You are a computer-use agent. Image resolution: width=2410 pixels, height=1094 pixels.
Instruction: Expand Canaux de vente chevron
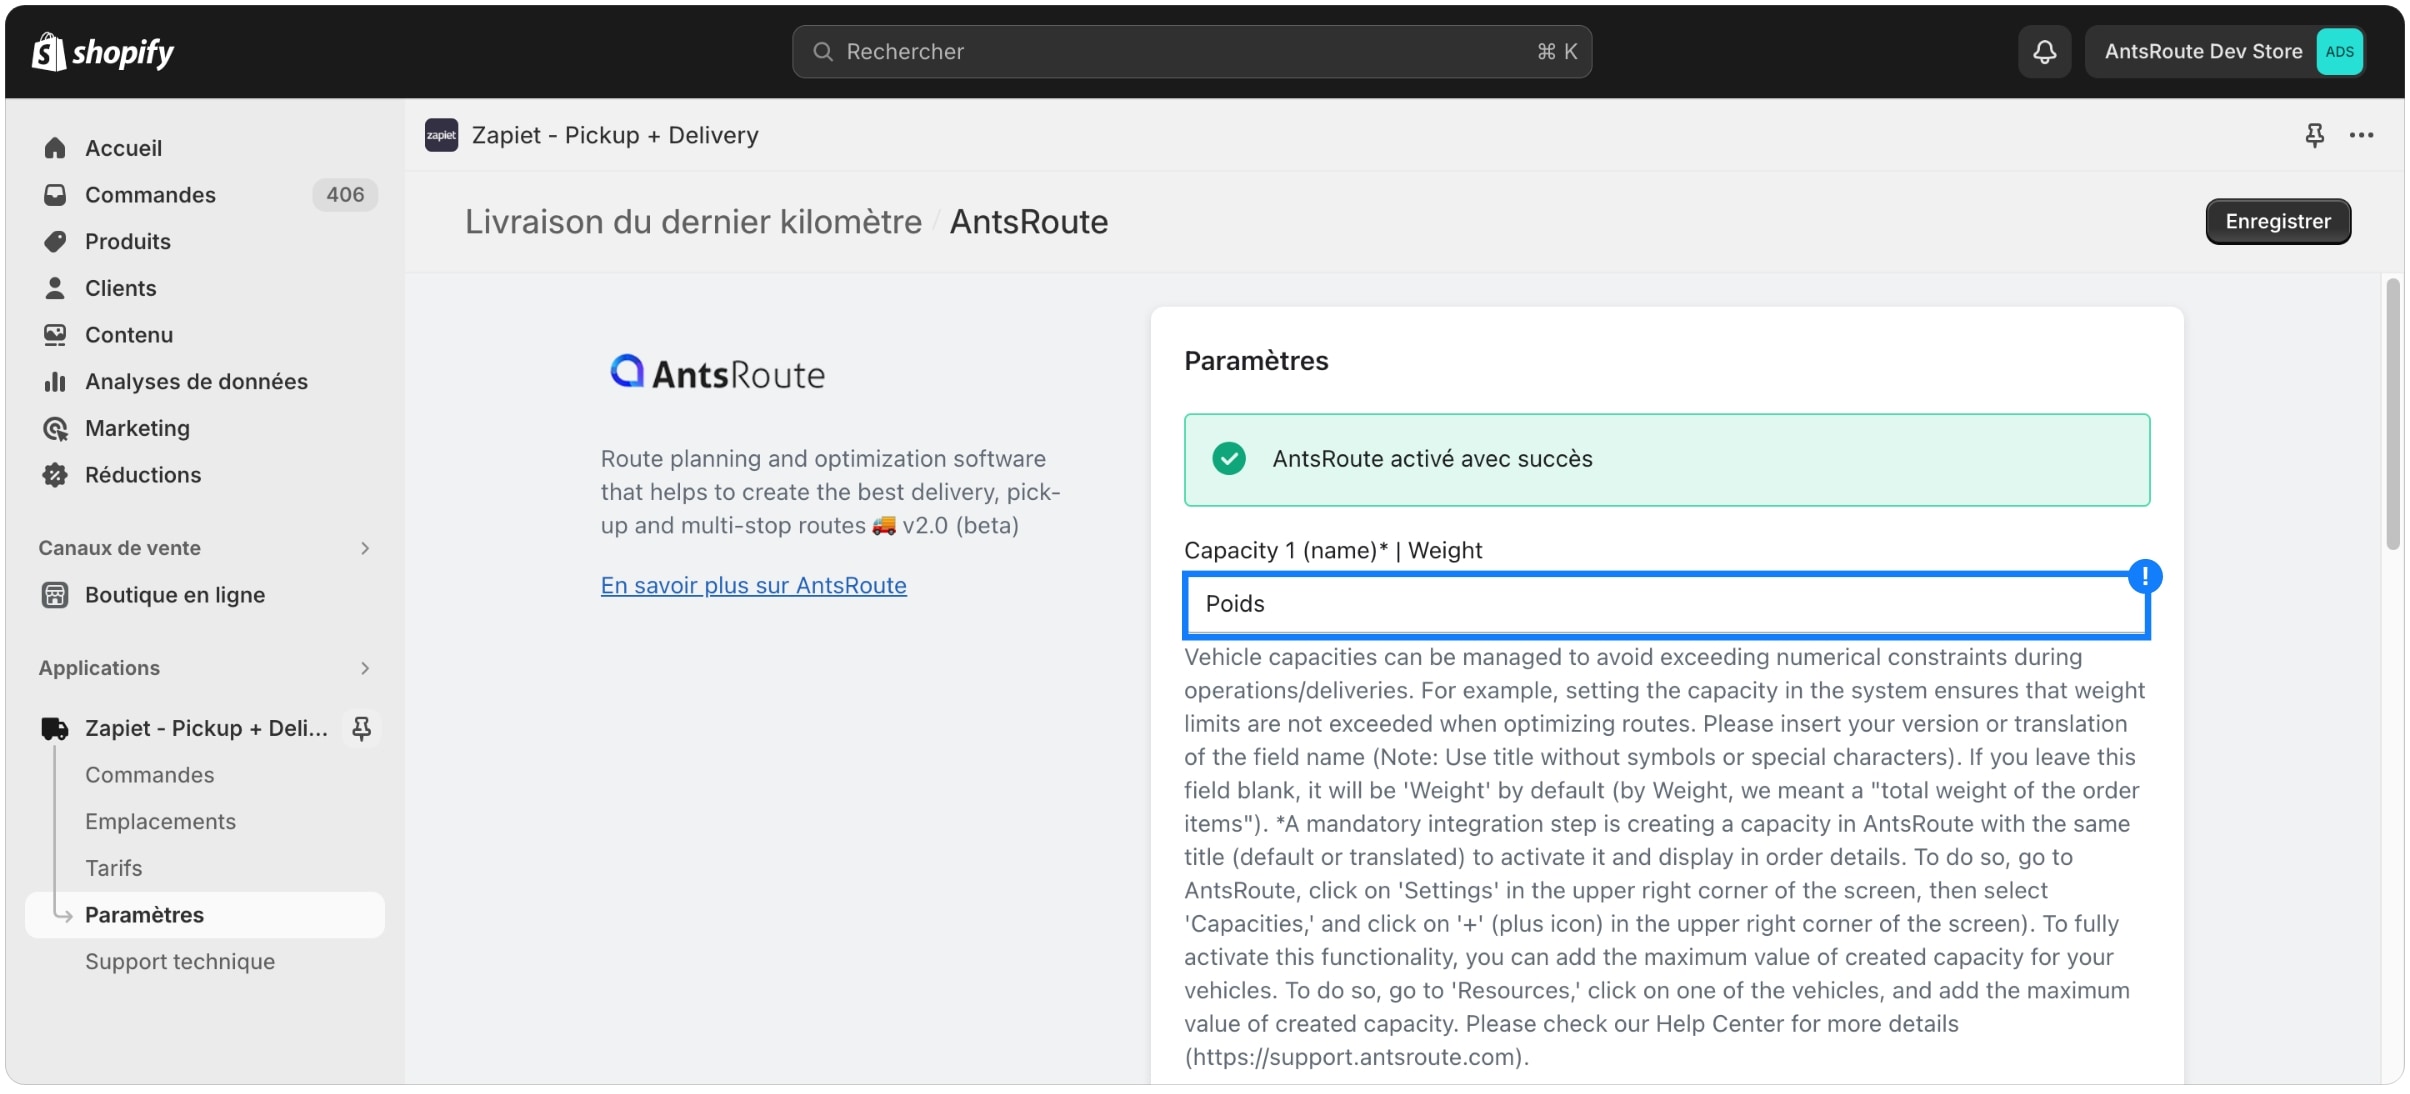point(365,548)
